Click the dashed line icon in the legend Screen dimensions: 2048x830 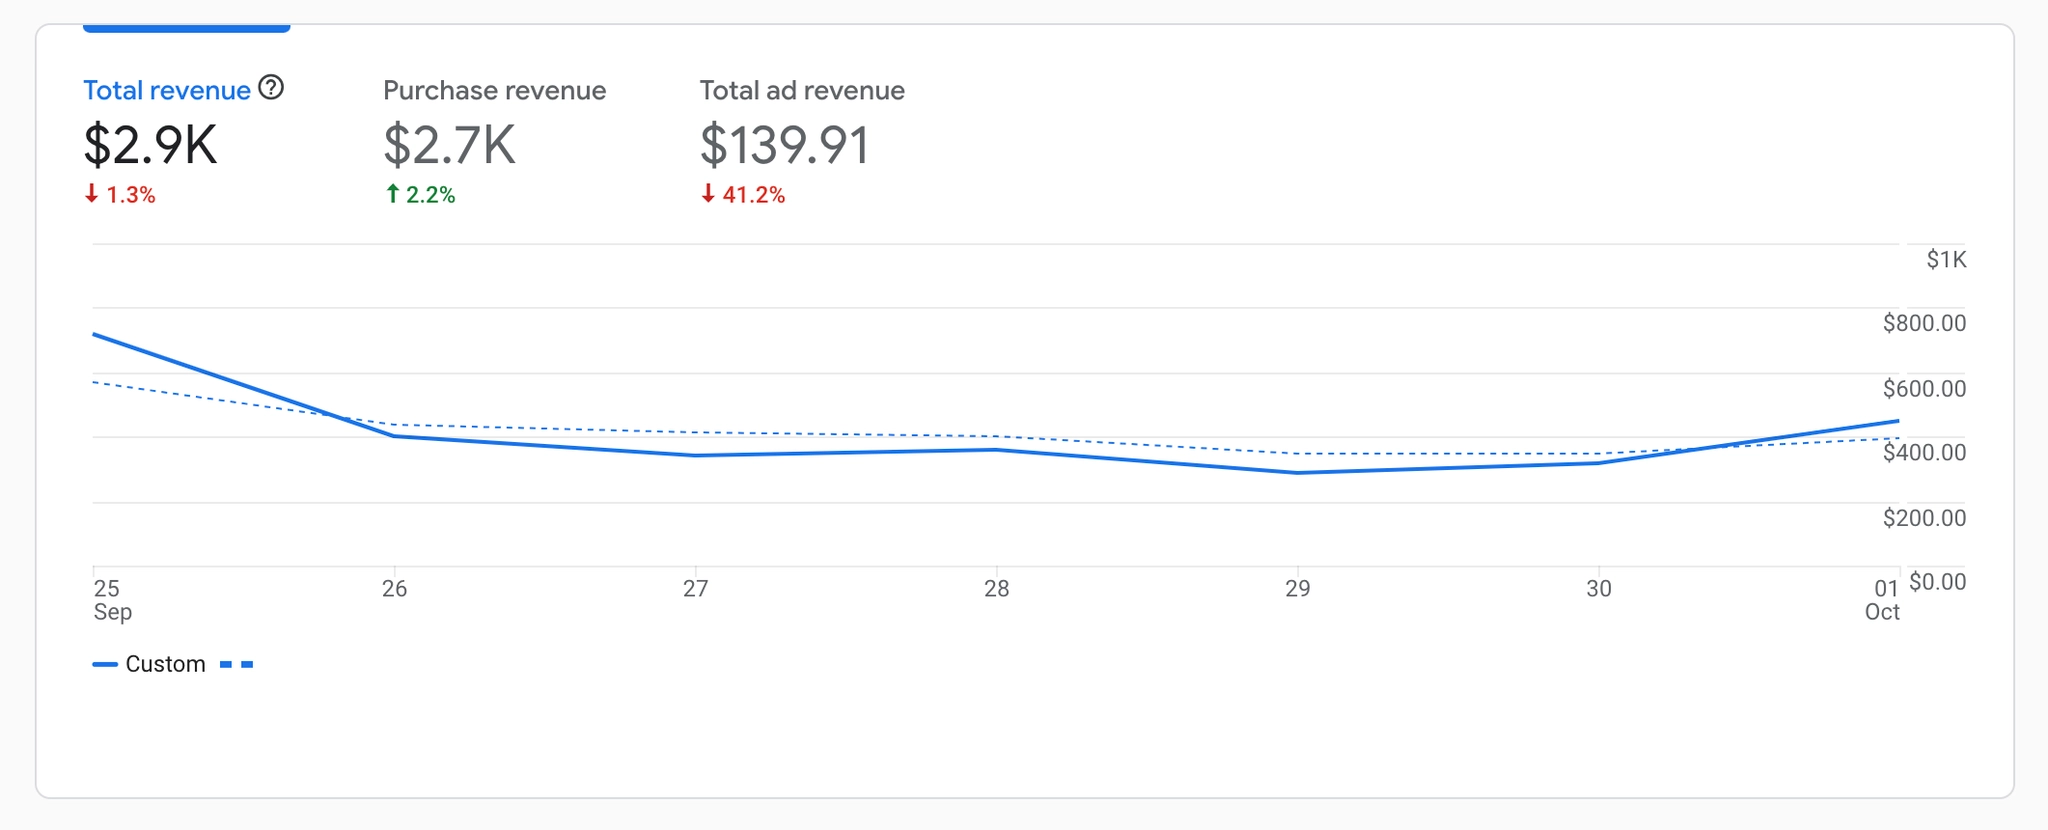237,665
